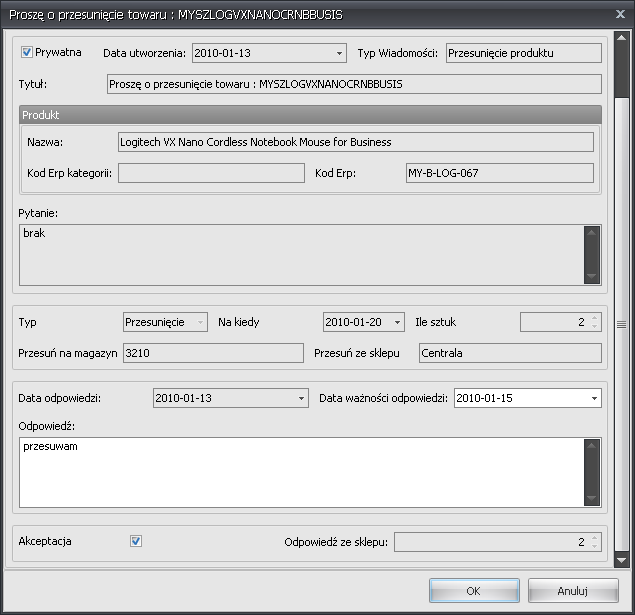Click the Akceptacja label
635x615 pixels.
pyautogui.click(x=45, y=541)
